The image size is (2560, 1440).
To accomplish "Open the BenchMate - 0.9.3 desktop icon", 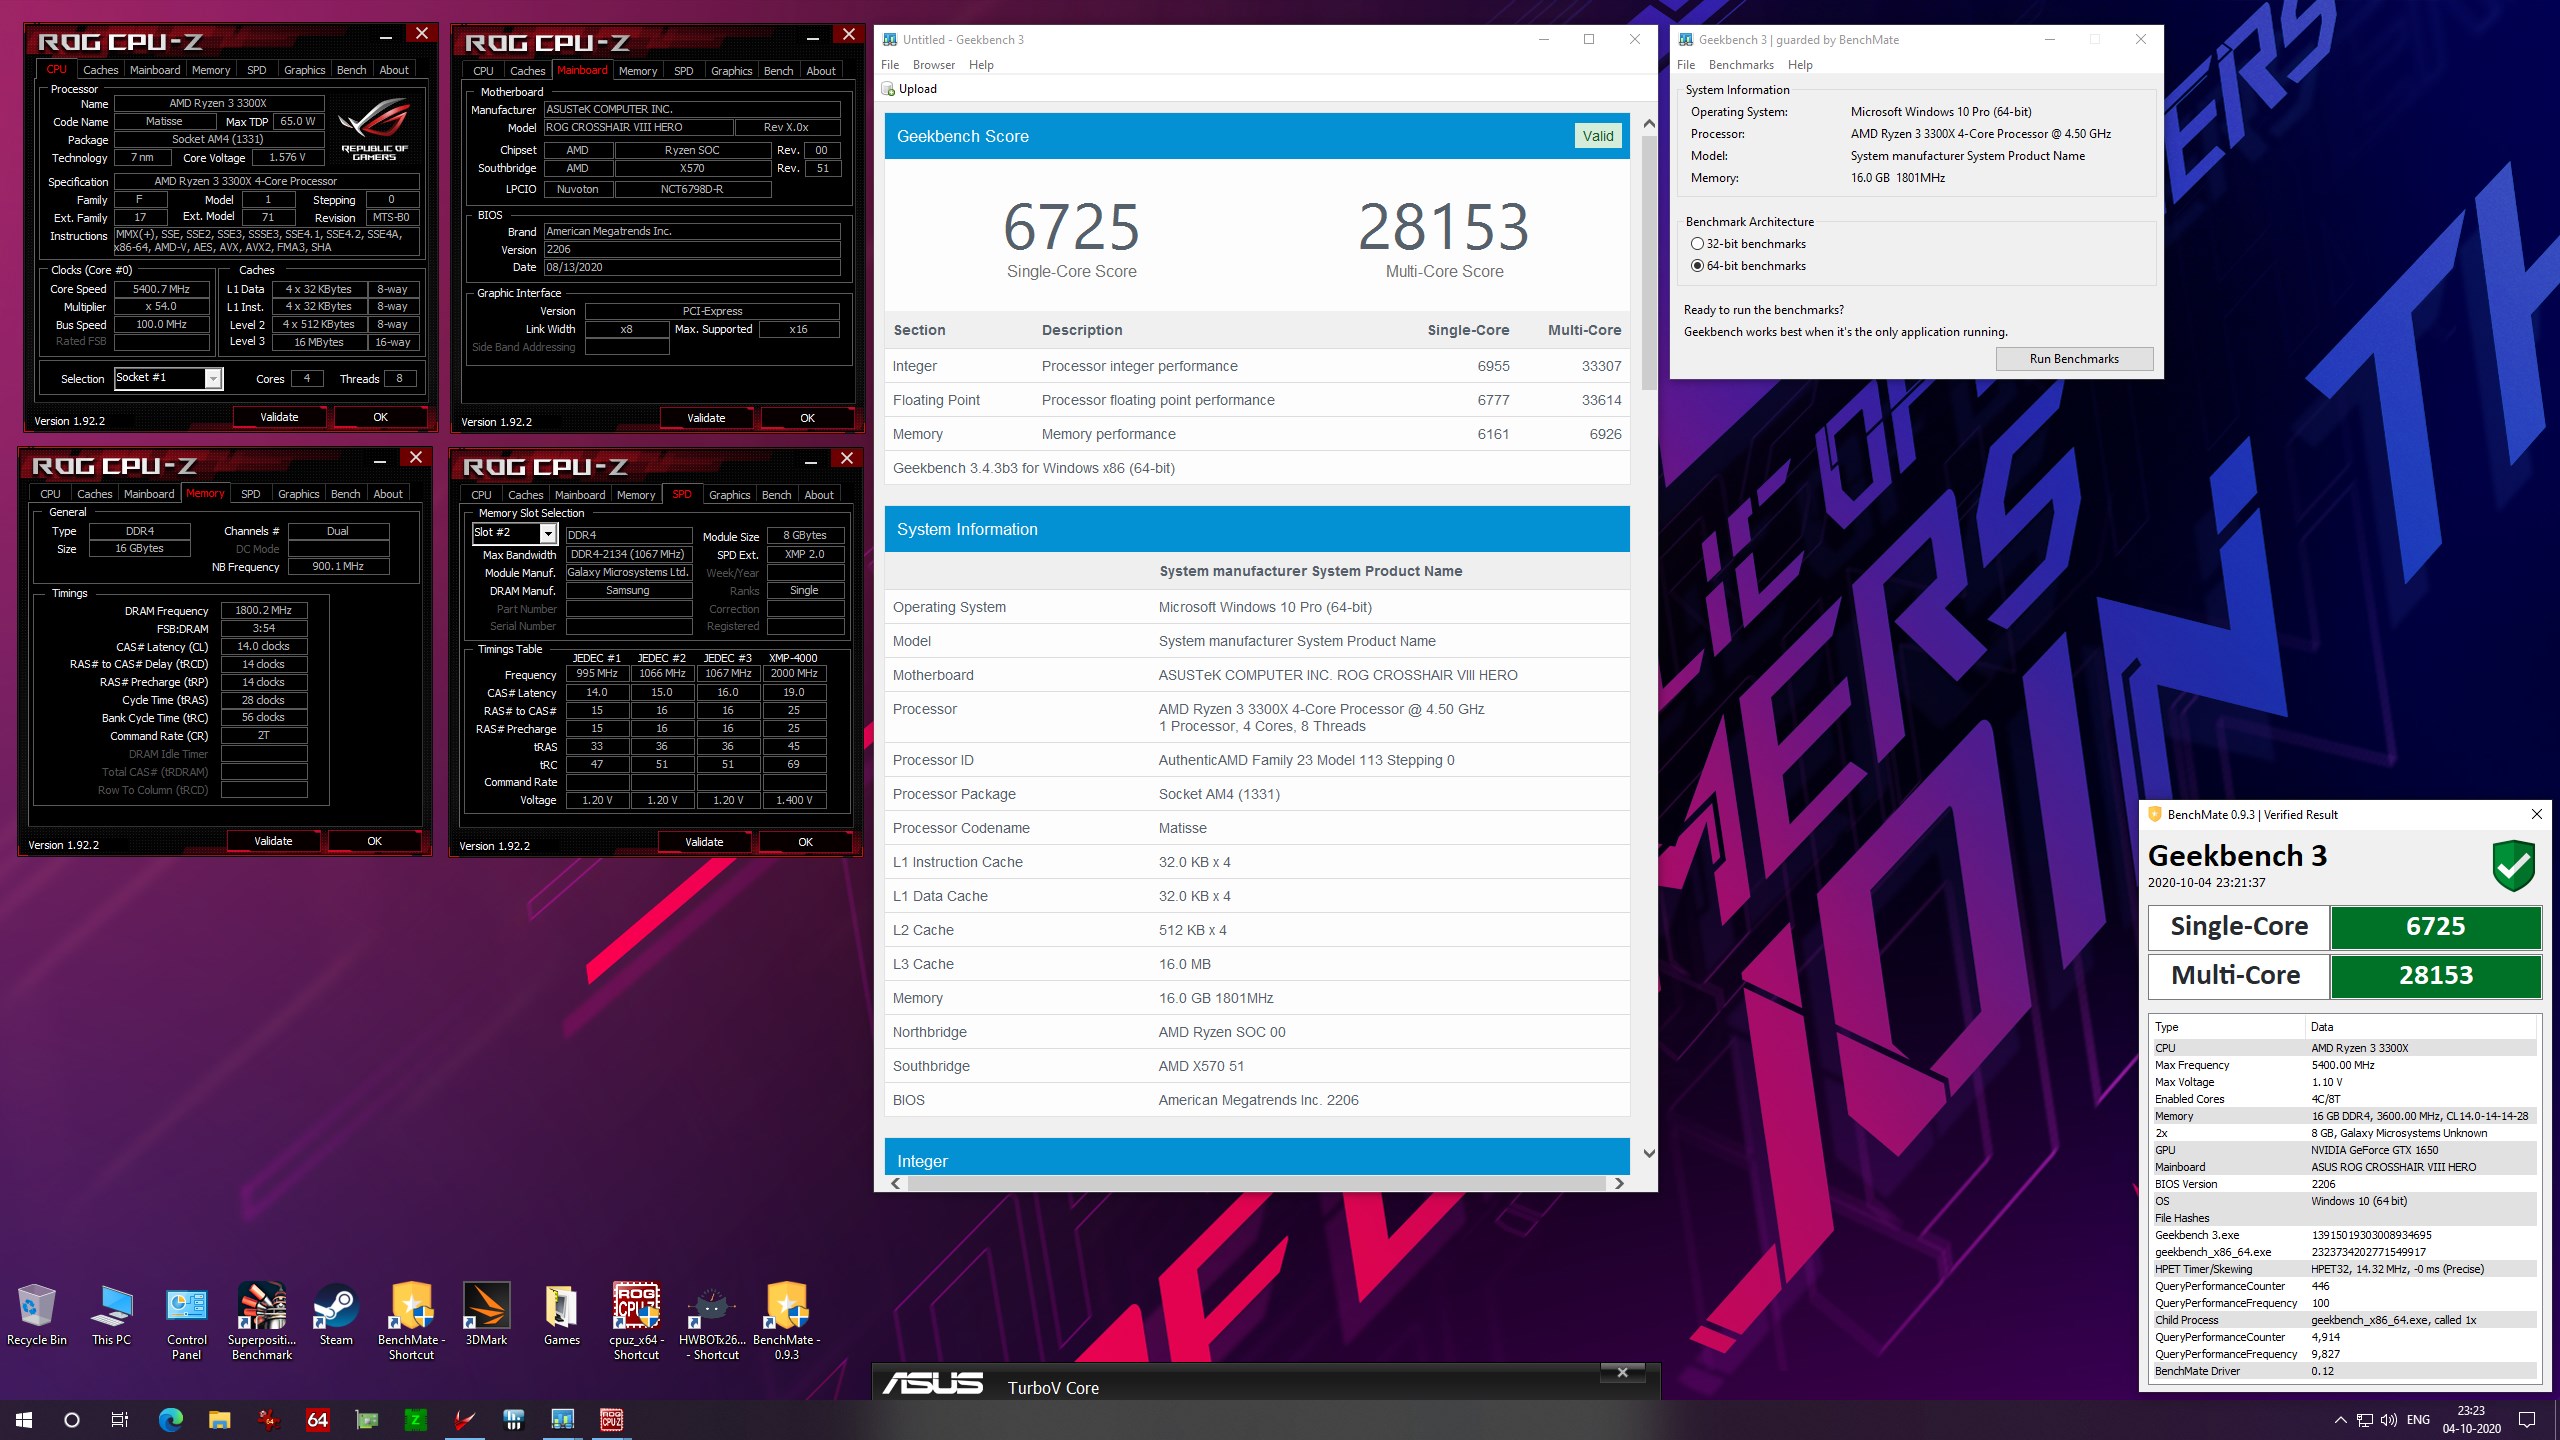I will click(x=787, y=1322).
